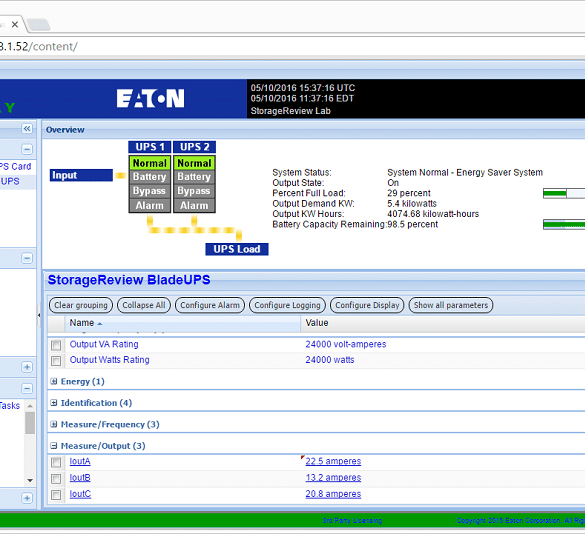585x534 pixels.
Task: Click UPS 1 Bypass status indicator
Action: 150,191
